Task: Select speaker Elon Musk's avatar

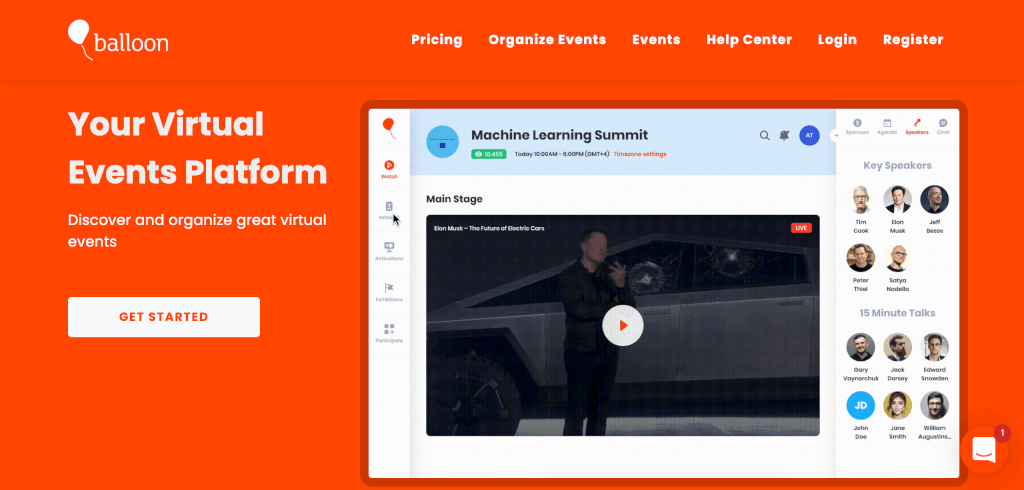Action: [x=897, y=199]
